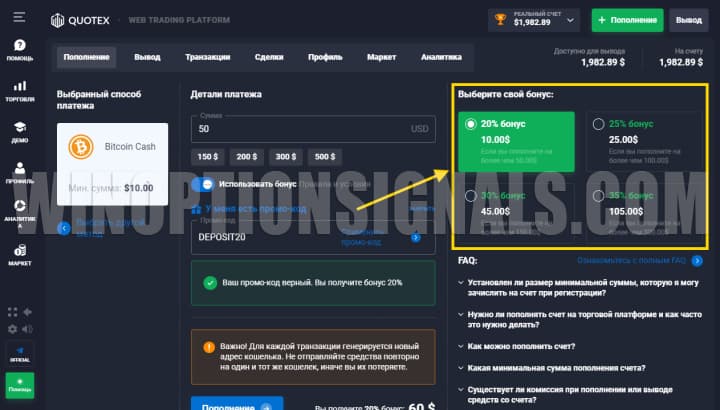Switch to the Транзакции tab
This screenshot has width=720, height=410.
(206, 57)
